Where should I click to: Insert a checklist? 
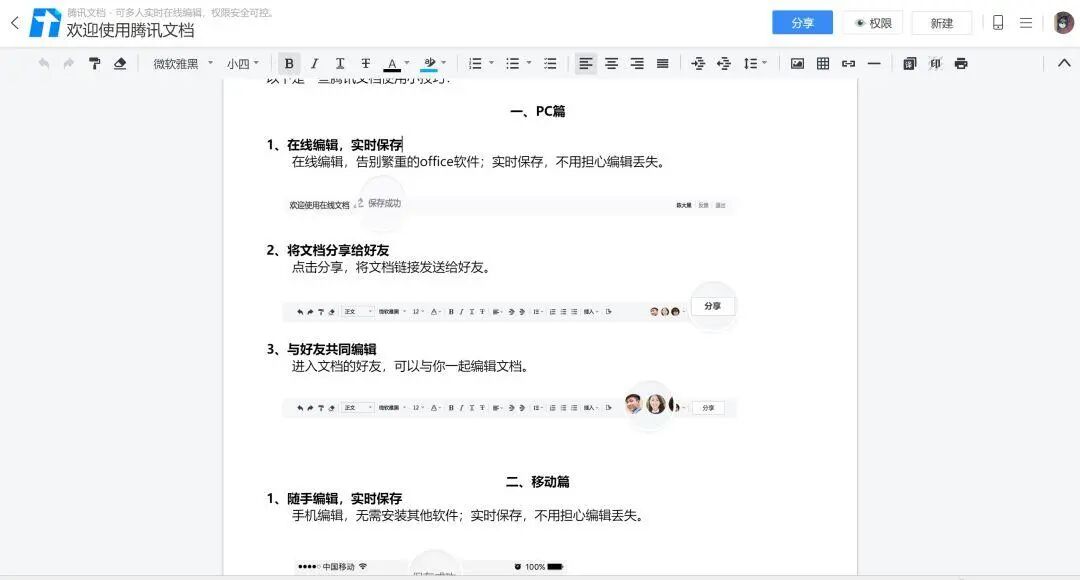tap(550, 63)
